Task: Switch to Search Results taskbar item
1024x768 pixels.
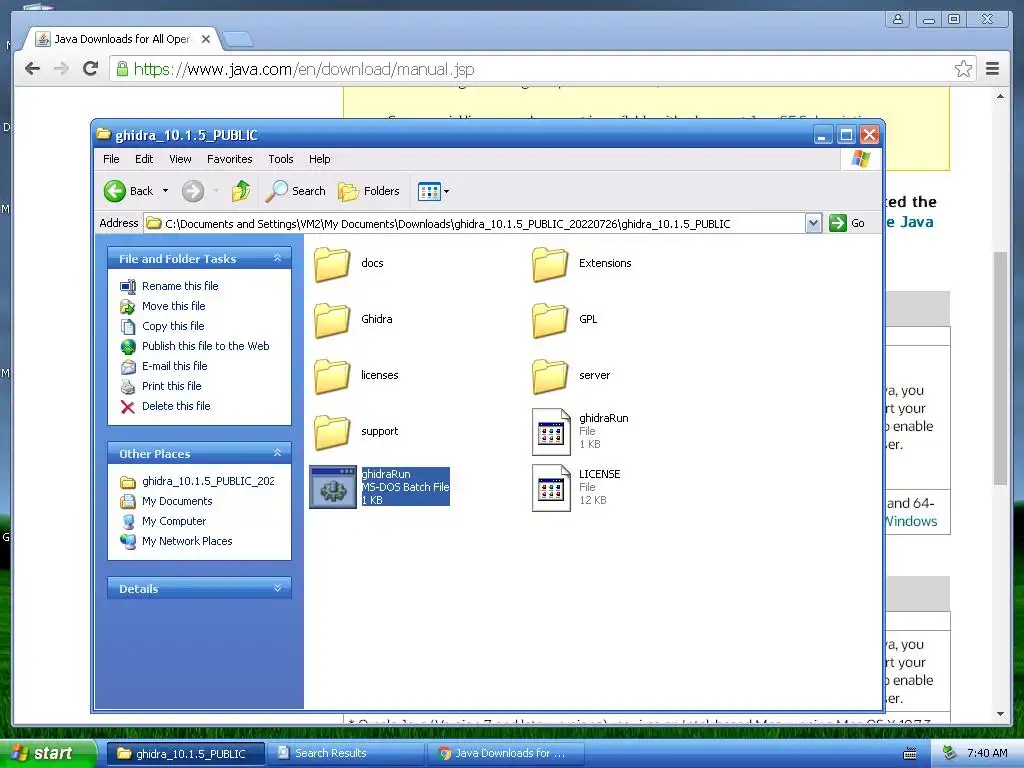Action: 344,753
